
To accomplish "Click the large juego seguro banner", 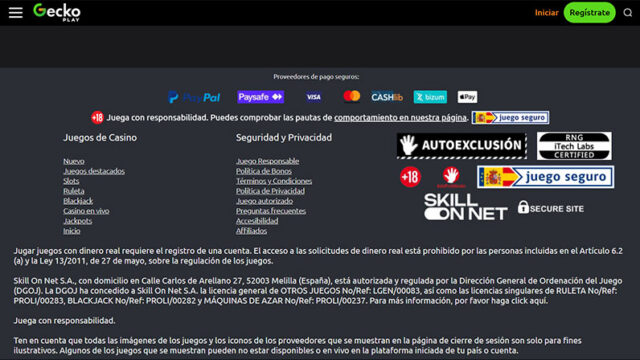I will point(545,177).
